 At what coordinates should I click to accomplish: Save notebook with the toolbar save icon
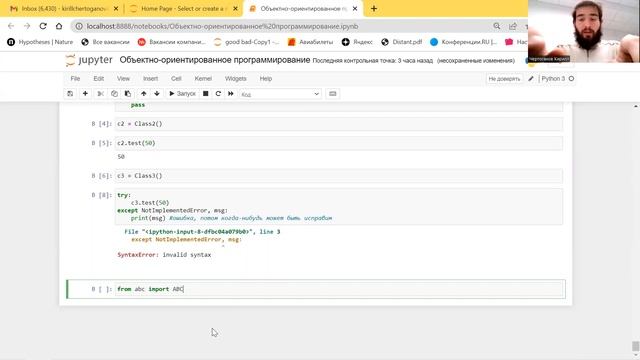click(70, 94)
